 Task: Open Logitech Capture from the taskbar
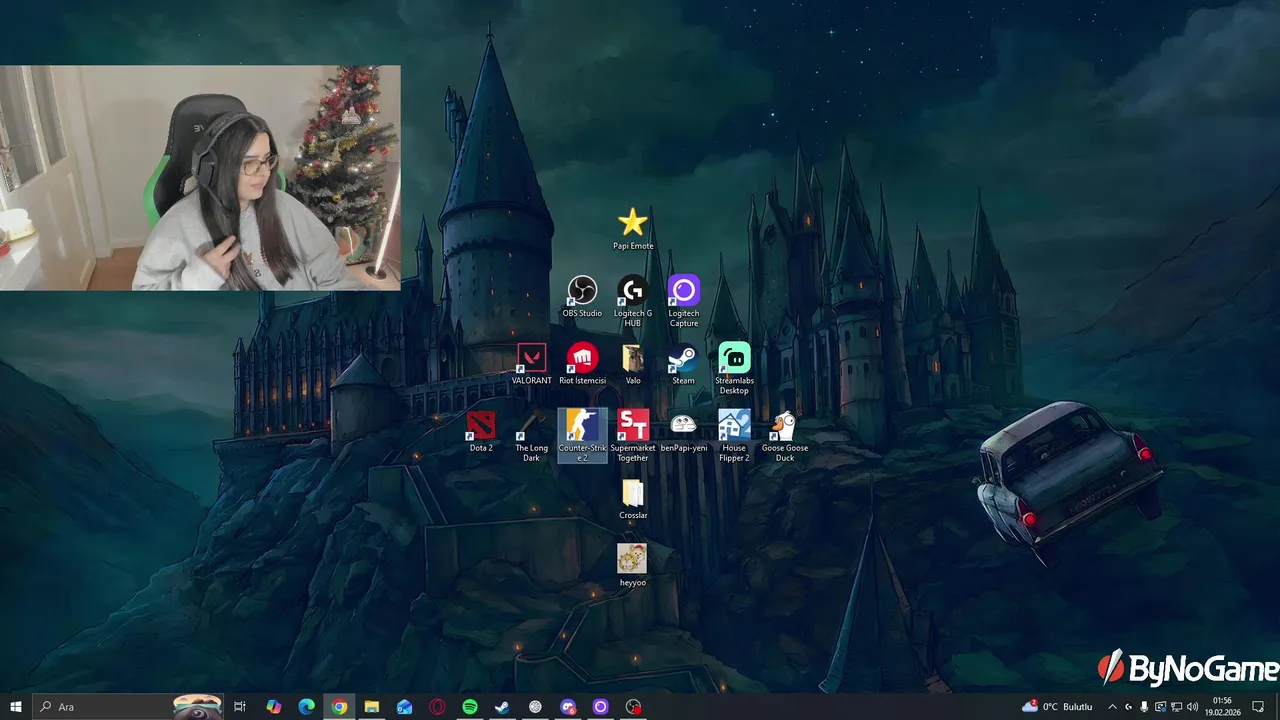tap(600, 707)
